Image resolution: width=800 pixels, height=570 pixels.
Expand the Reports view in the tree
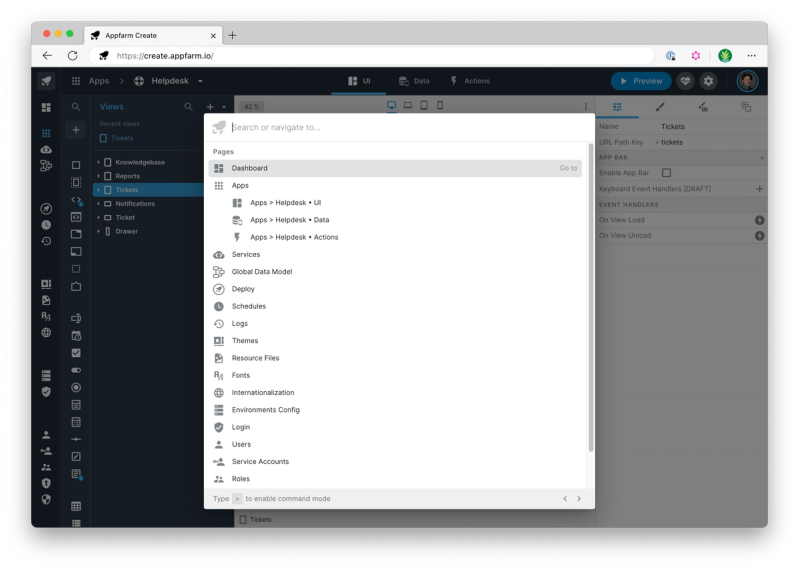coord(99,176)
